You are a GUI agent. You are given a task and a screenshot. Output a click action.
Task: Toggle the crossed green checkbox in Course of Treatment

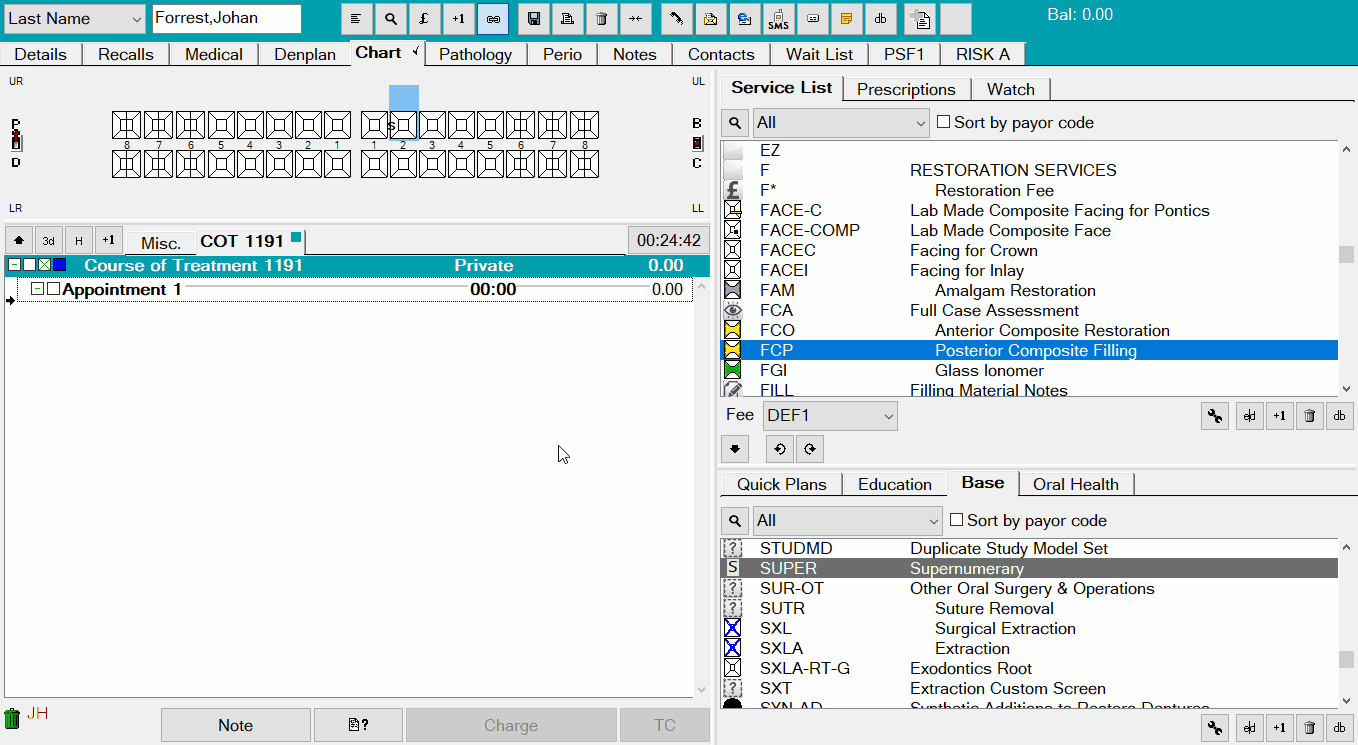point(44,265)
